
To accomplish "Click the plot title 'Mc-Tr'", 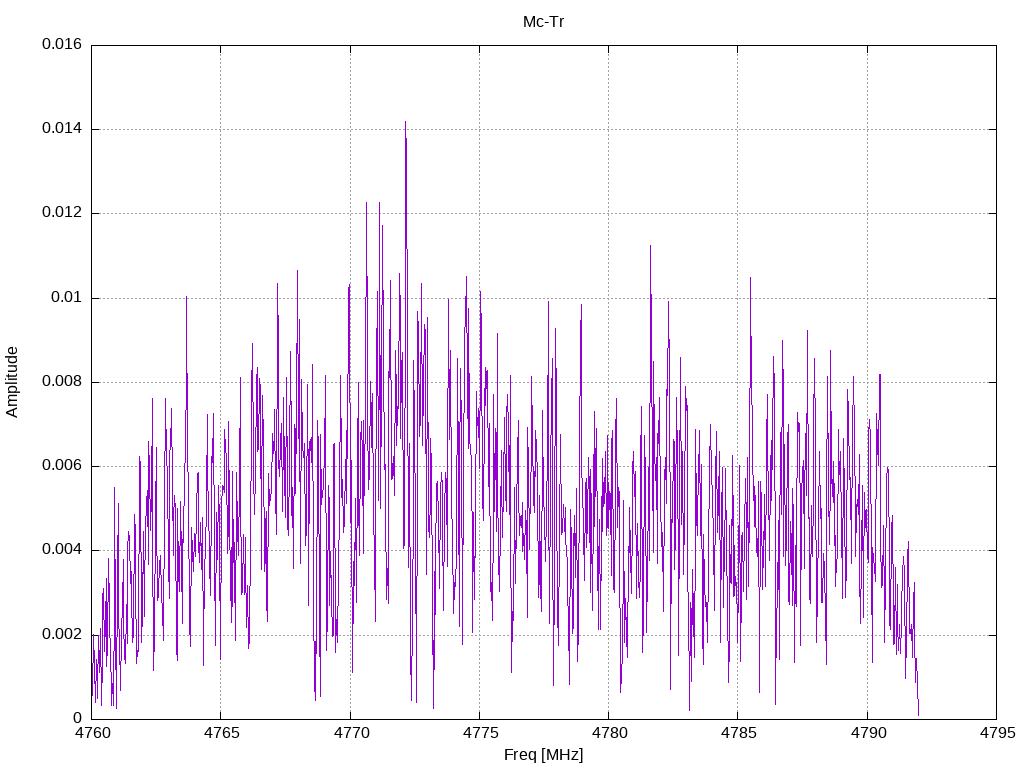I will pos(543,22).
